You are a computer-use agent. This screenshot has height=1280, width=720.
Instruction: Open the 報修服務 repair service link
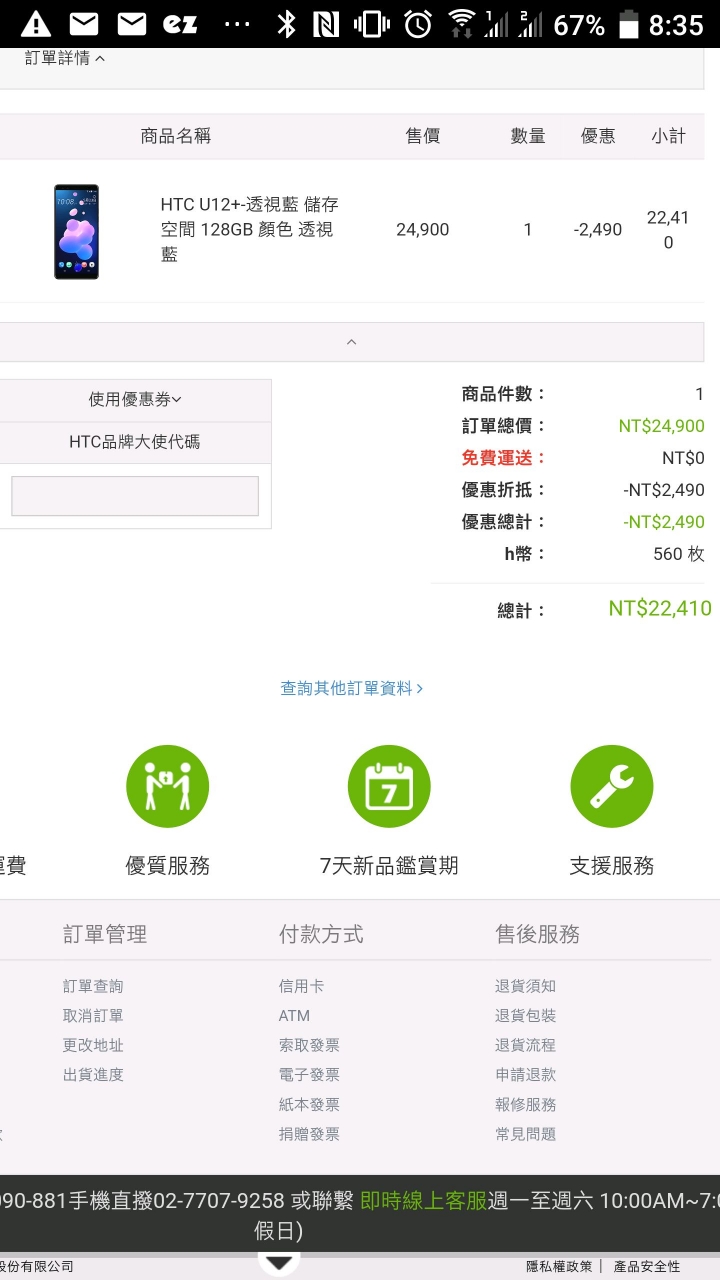[x=525, y=1105]
